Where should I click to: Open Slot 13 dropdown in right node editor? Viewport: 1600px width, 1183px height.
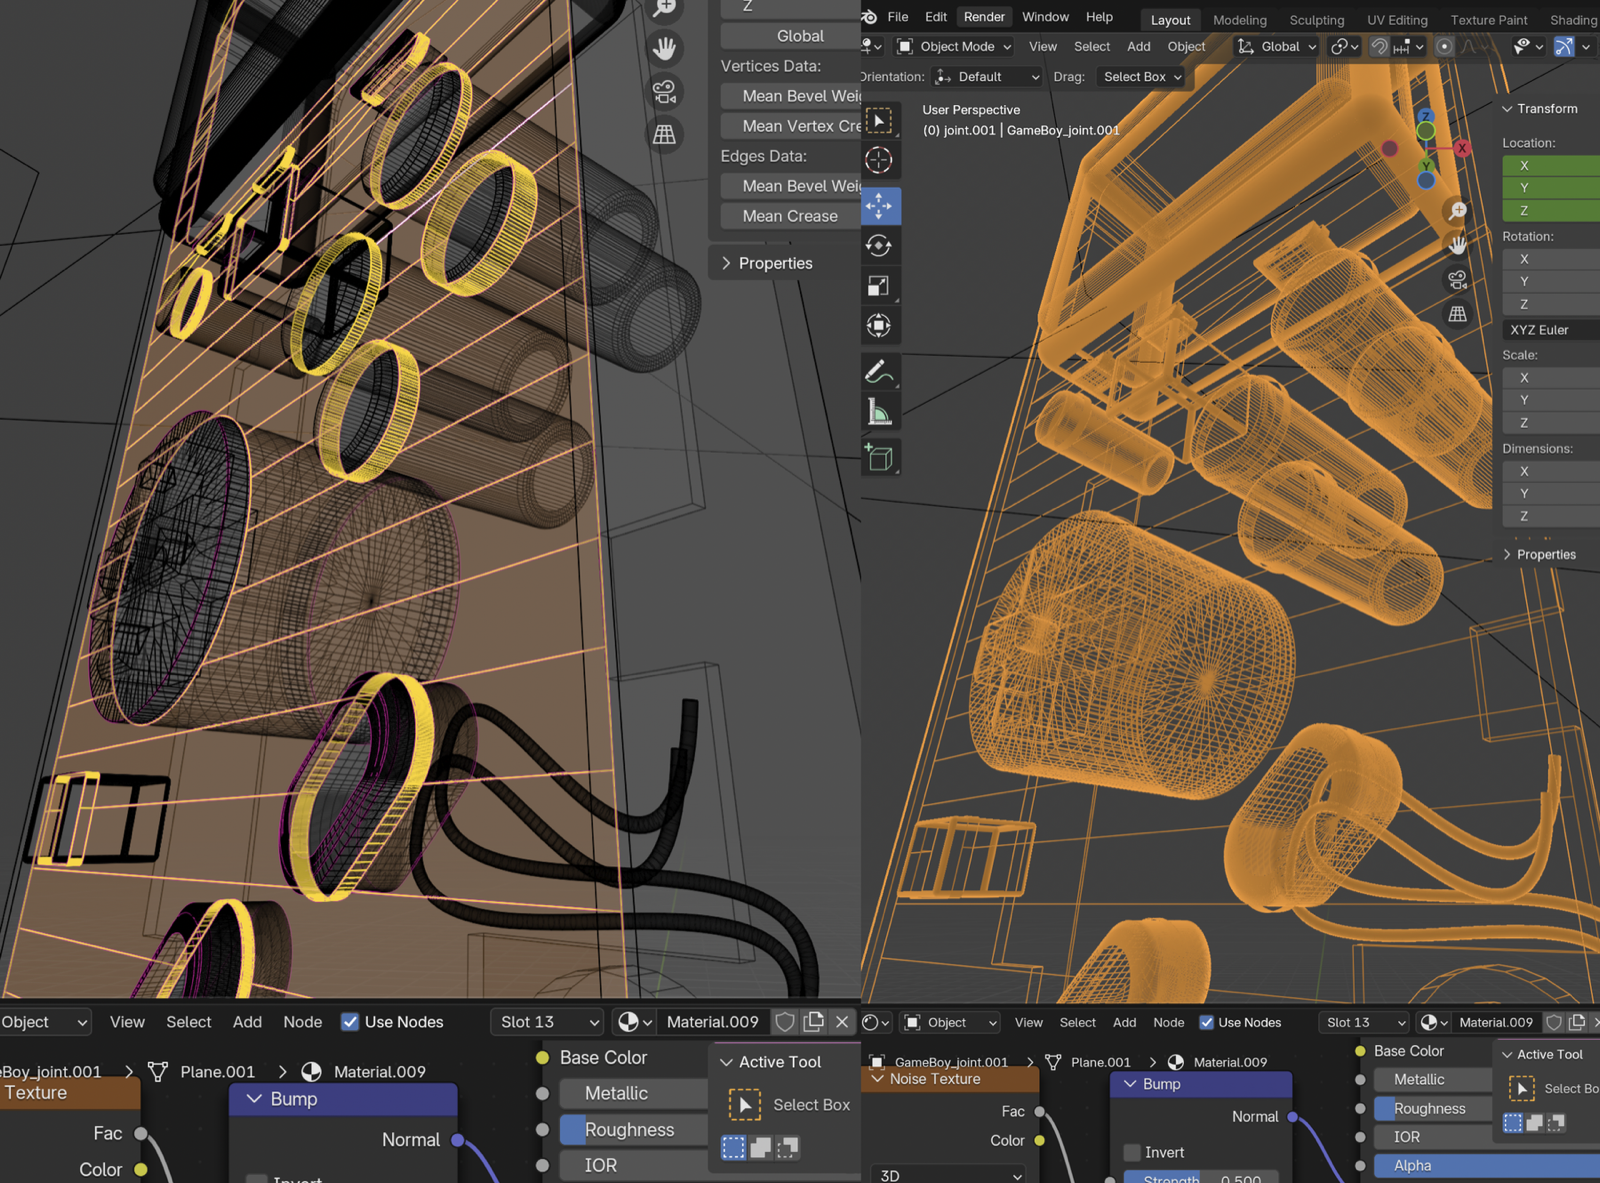click(x=1364, y=1022)
